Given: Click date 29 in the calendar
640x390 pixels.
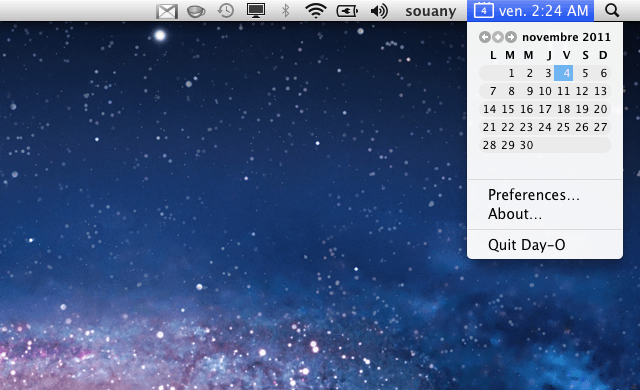Looking at the screenshot, I should [508, 145].
